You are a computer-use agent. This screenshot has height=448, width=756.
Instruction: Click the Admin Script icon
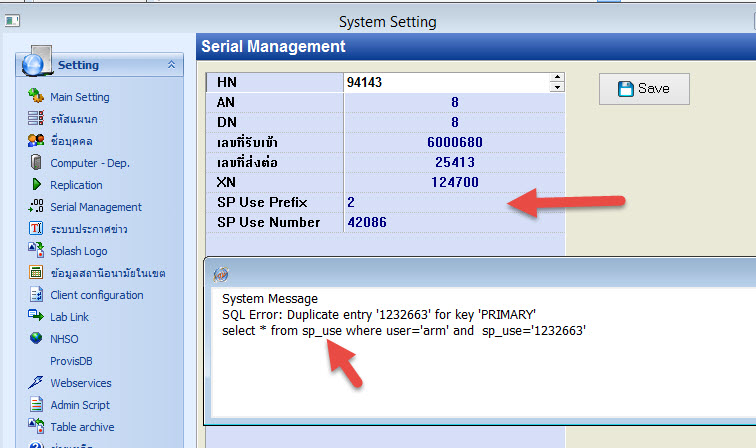36,405
